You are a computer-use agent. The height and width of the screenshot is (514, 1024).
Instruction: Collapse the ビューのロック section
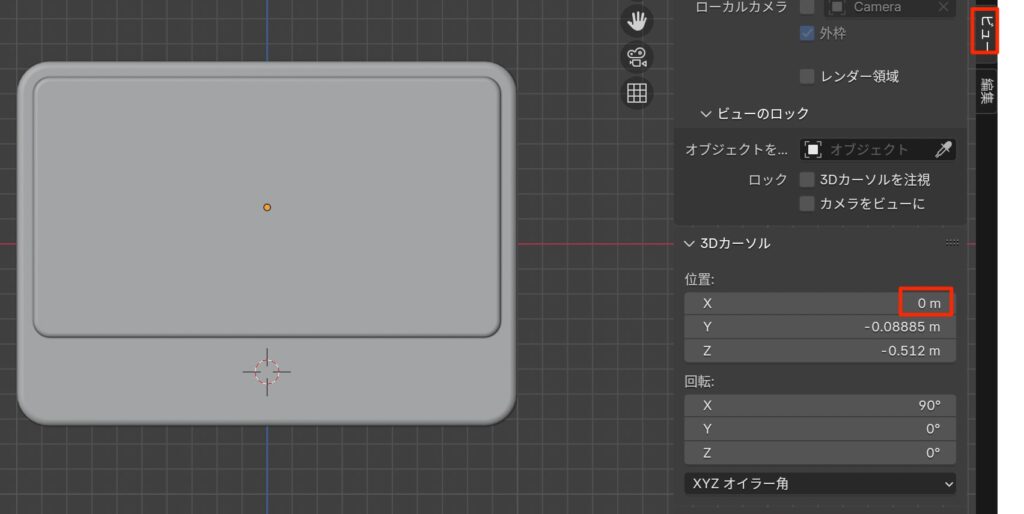(706, 114)
